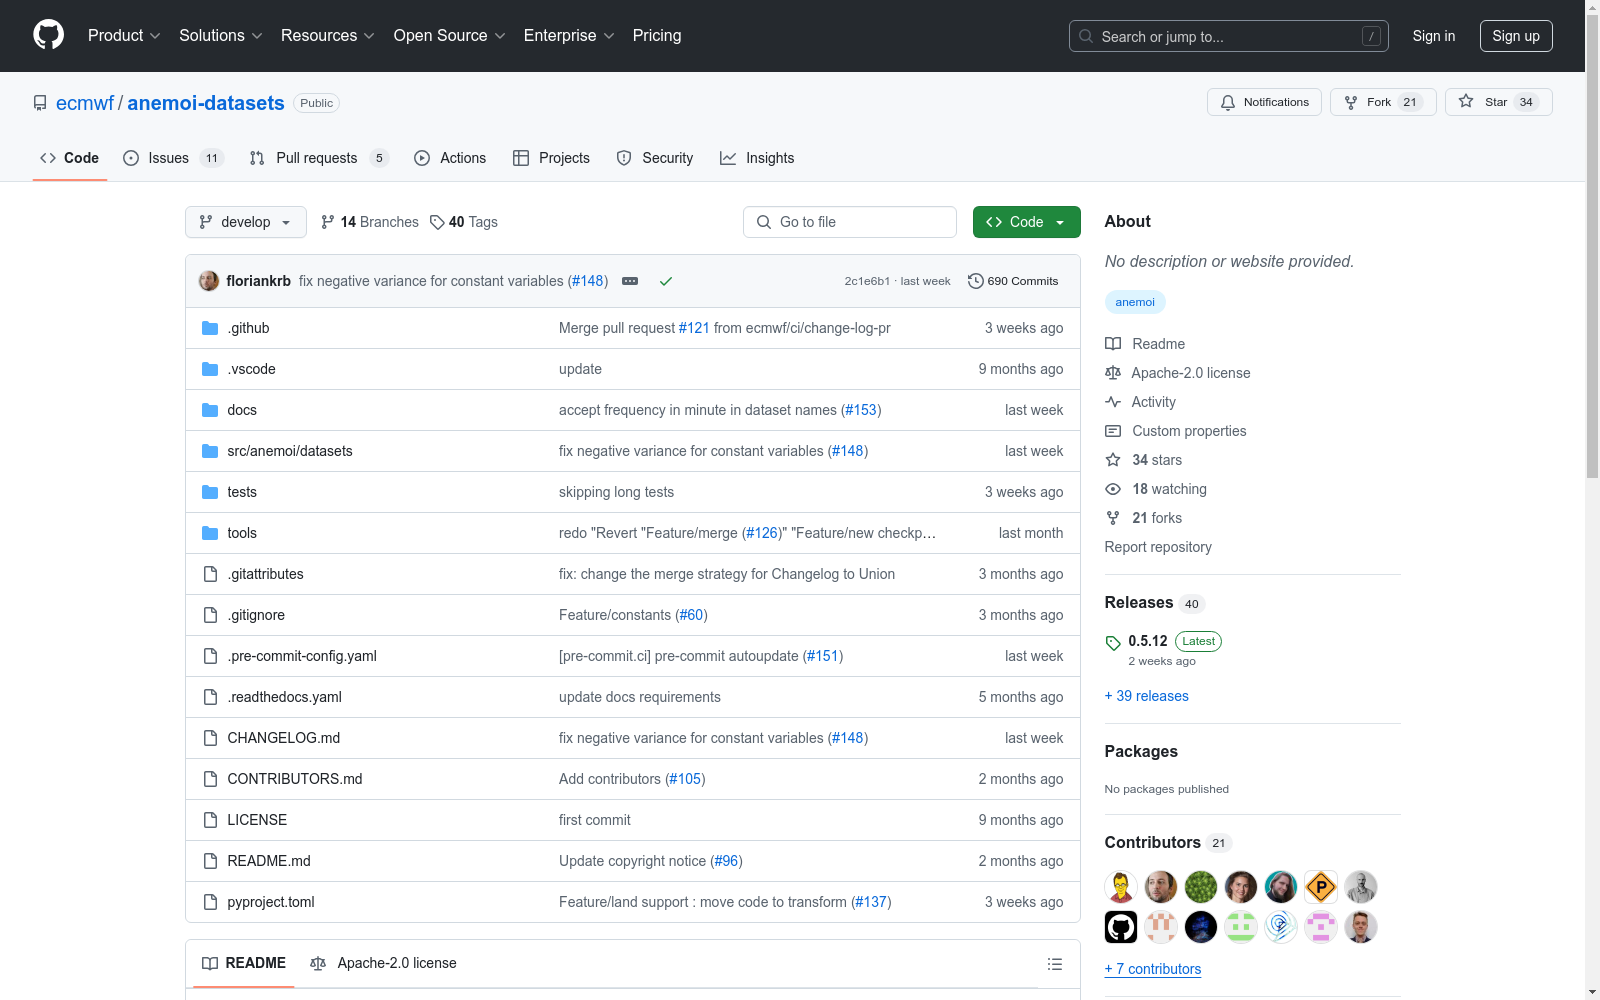Open the + 39 releases link
Screen dimensions: 1600x1000
coord(1147,696)
